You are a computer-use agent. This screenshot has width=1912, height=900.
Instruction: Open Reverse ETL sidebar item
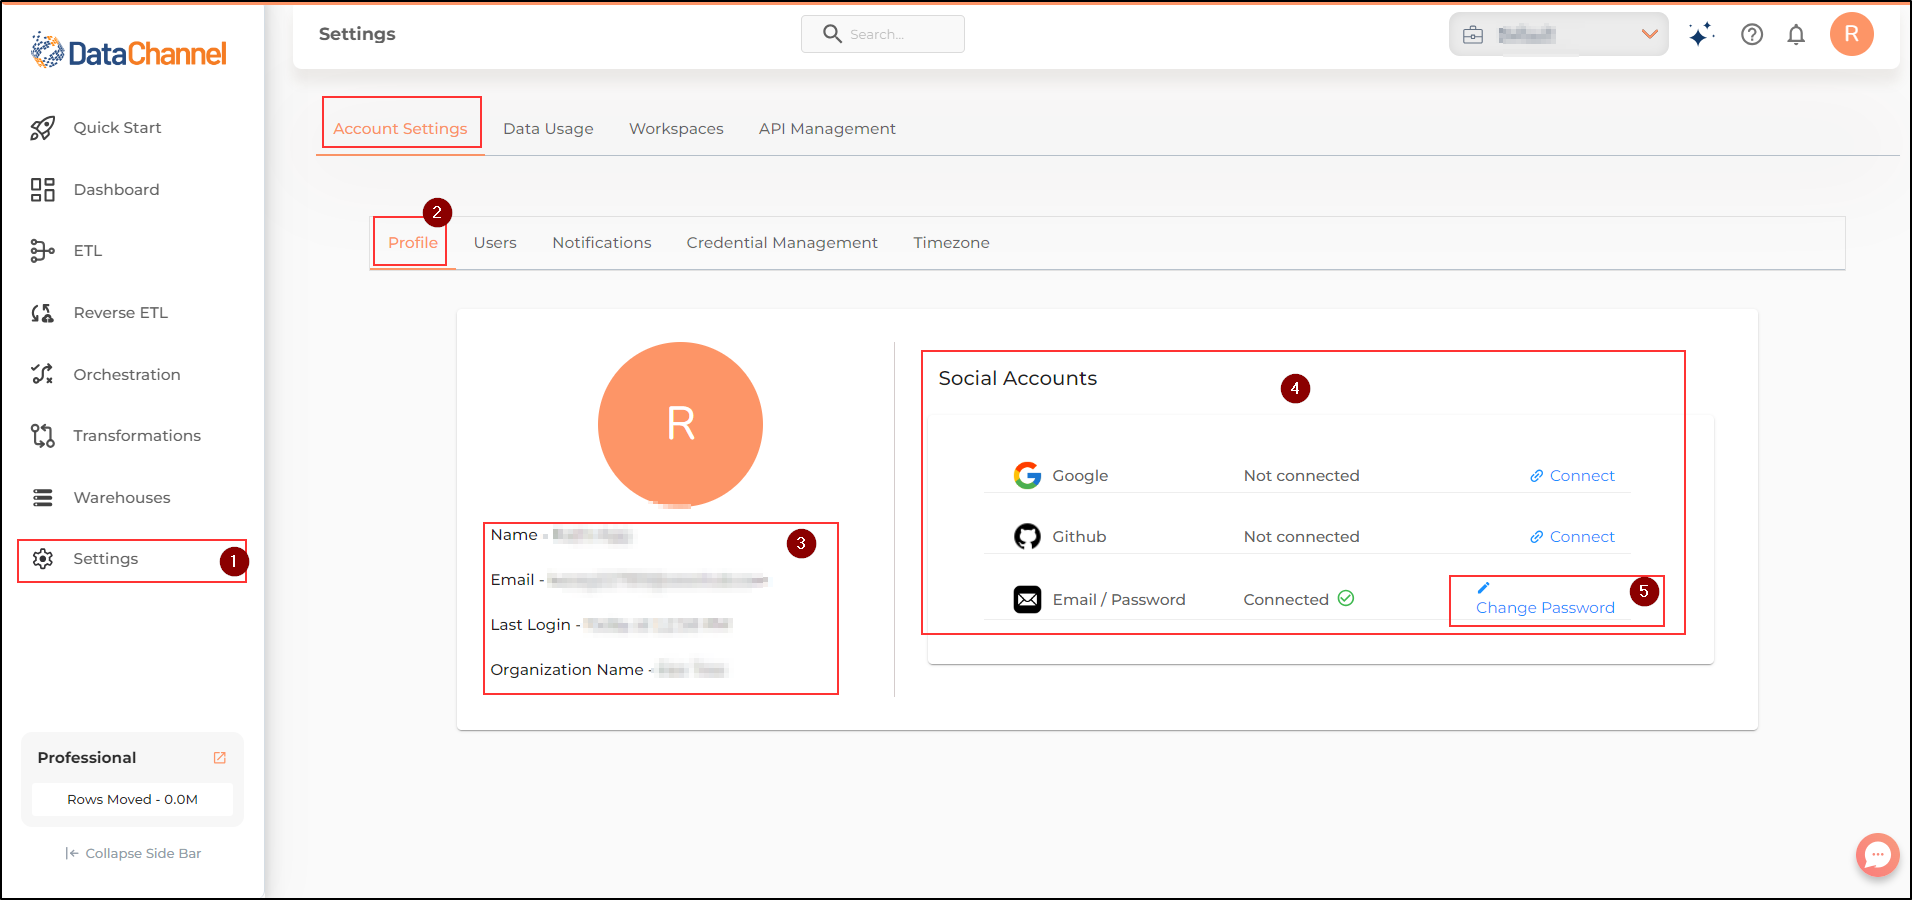coord(120,313)
